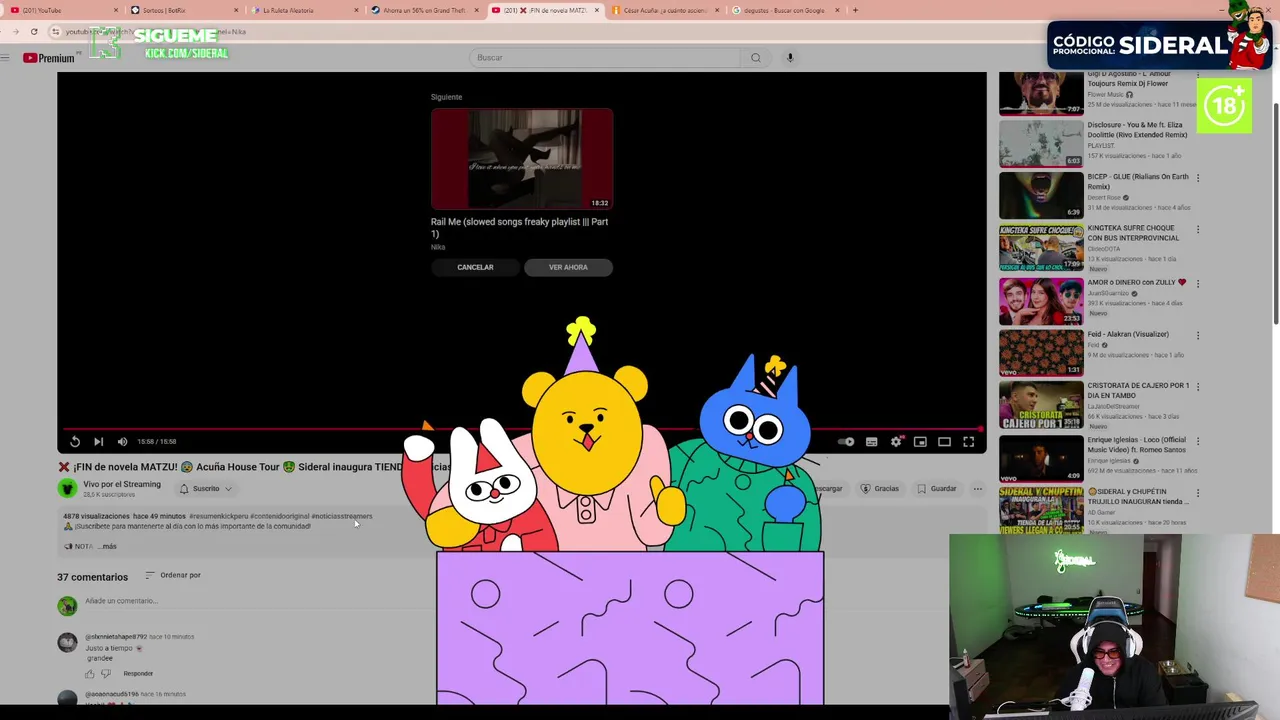Open options for Feid Alakran video

(x=1198, y=336)
